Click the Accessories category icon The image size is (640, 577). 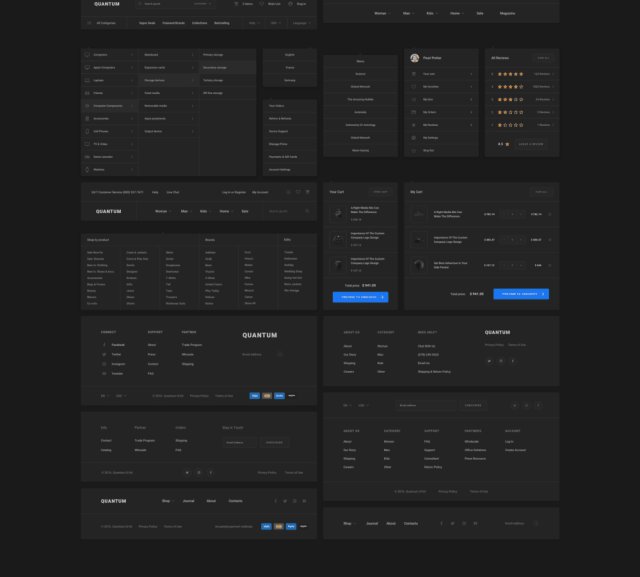pos(87,118)
